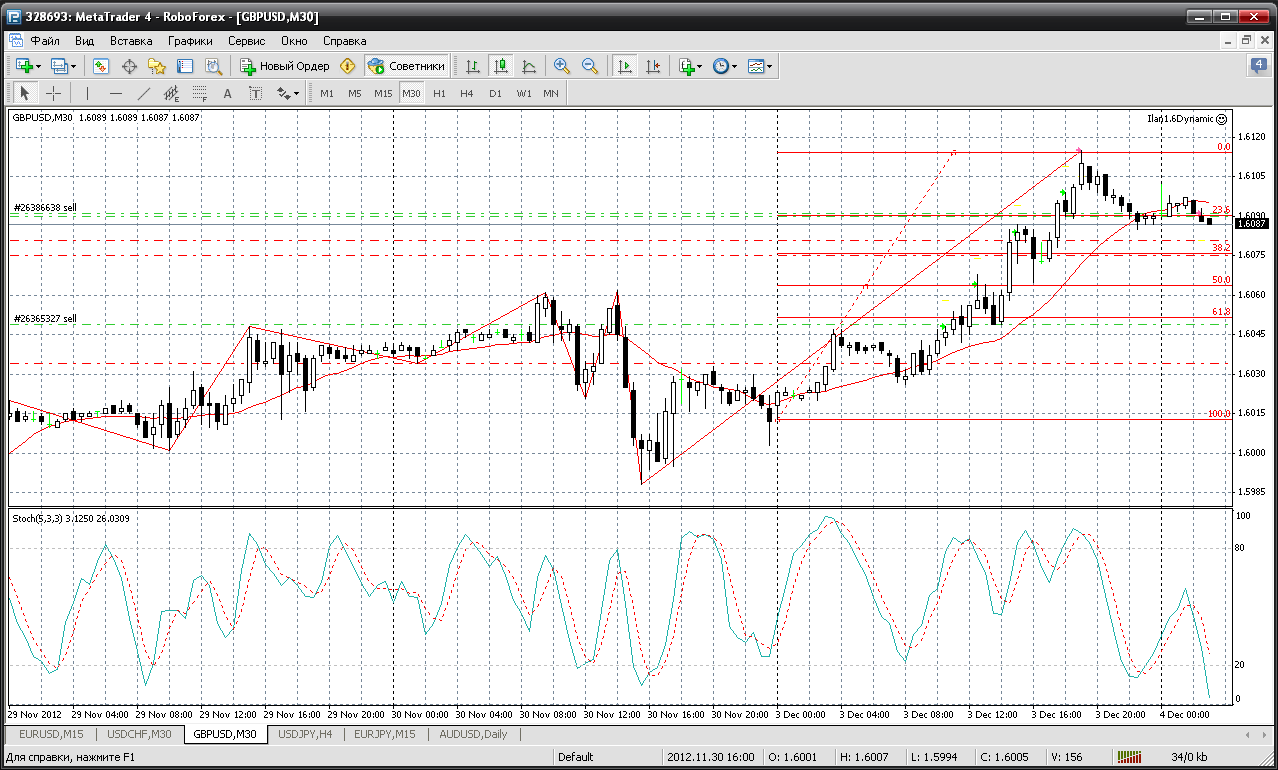The image size is (1278, 770).
Task: Open the Сервис menu
Action: tap(246, 41)
